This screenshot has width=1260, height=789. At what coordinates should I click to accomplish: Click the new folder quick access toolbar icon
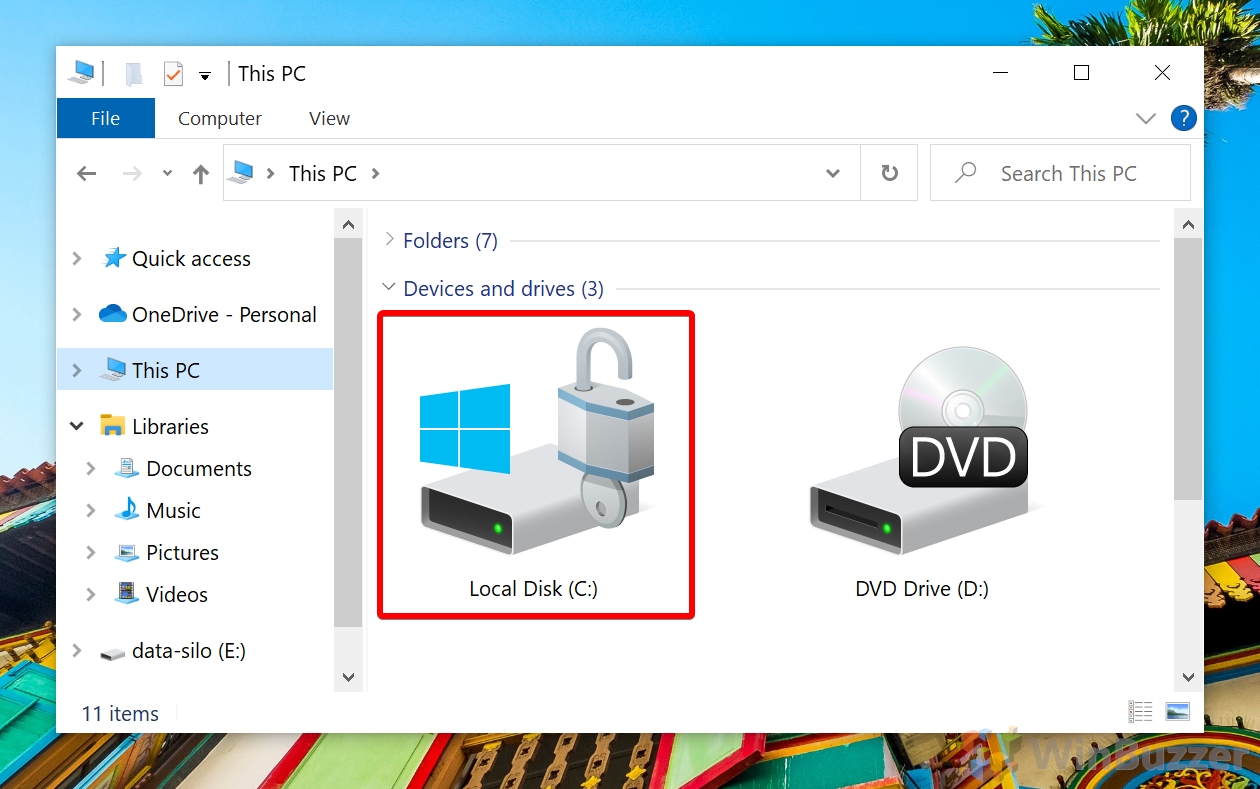(134, 74)
